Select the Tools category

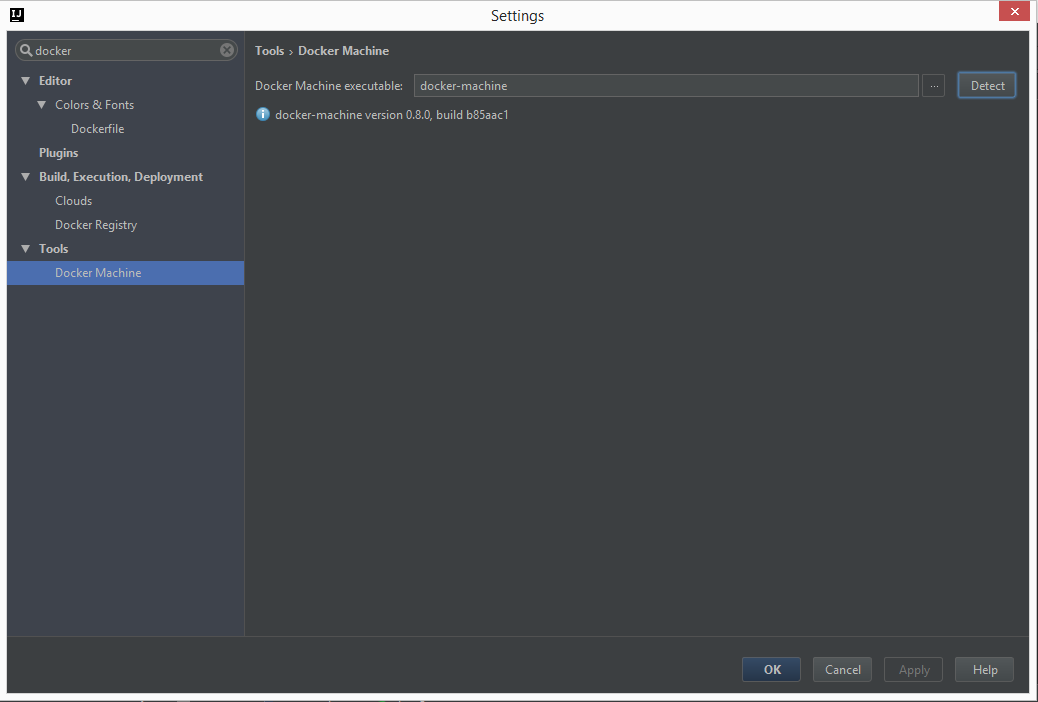tap(54, 249)
